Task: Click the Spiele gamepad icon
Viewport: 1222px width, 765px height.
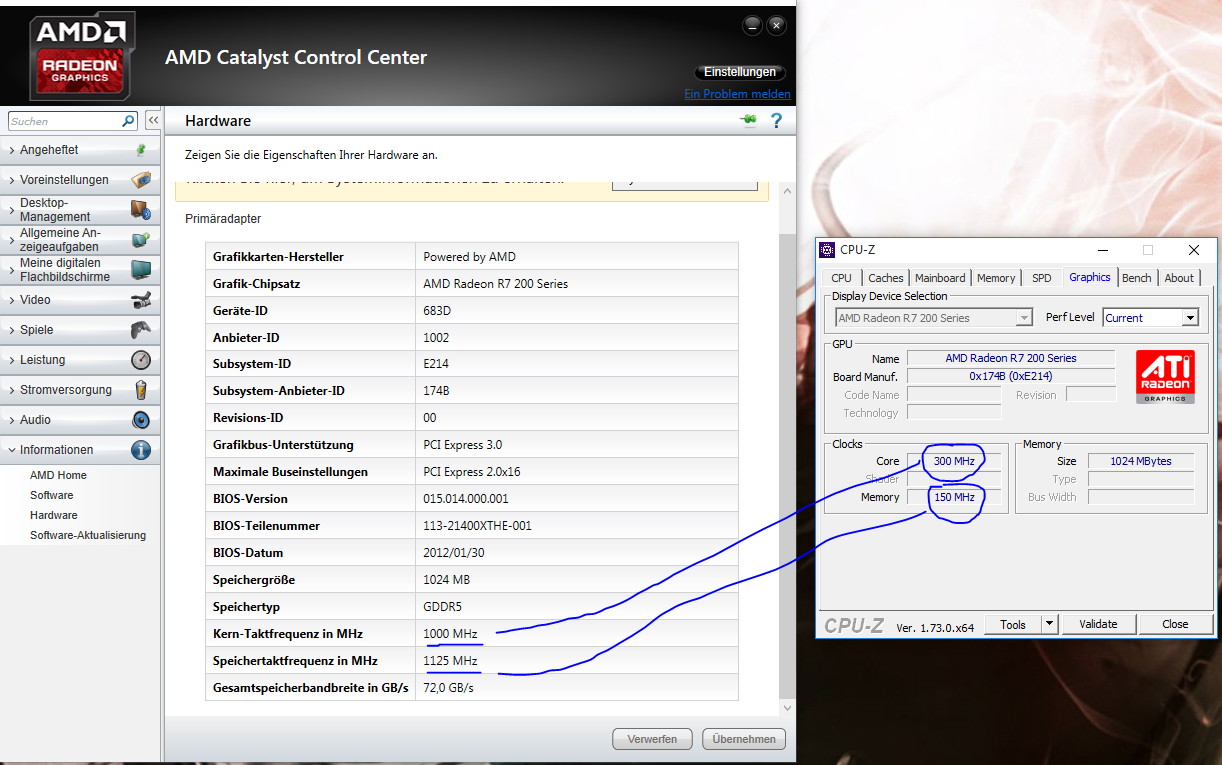Action: pos(141,330)
